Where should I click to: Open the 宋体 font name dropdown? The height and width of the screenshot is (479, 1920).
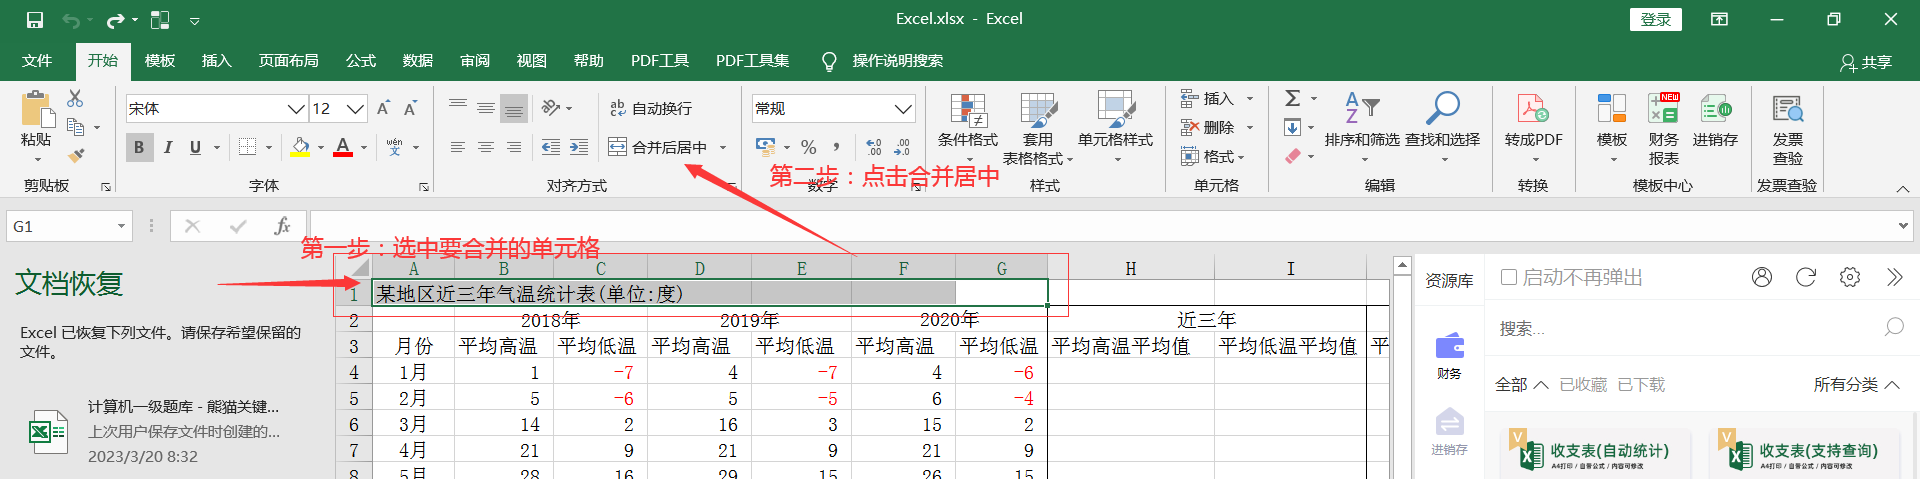coord(296,109)
